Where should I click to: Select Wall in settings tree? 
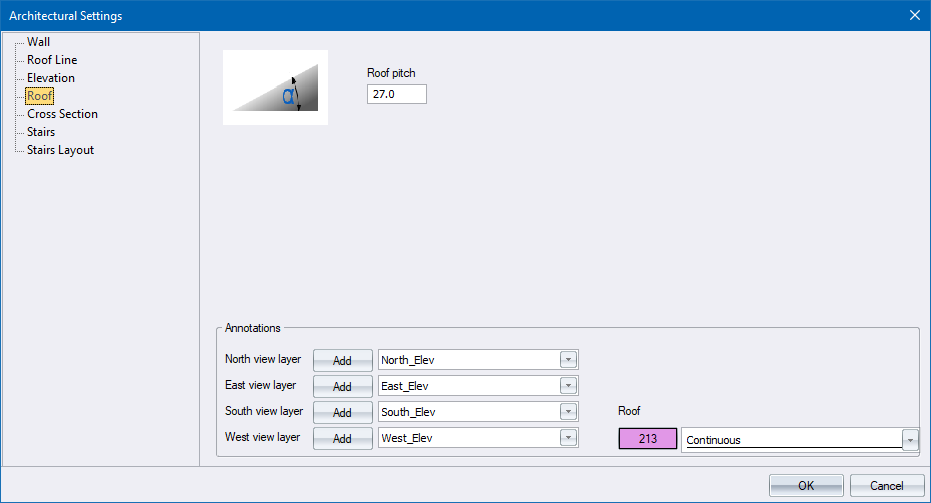(38, 42)
